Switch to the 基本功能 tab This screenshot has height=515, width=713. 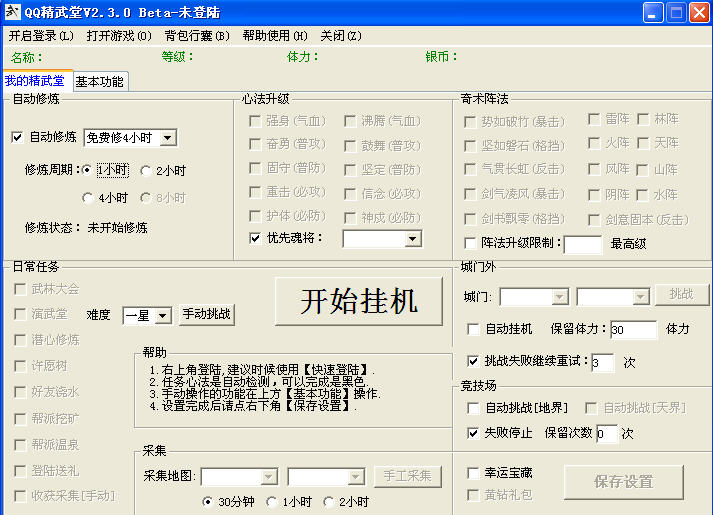(100, 82)
